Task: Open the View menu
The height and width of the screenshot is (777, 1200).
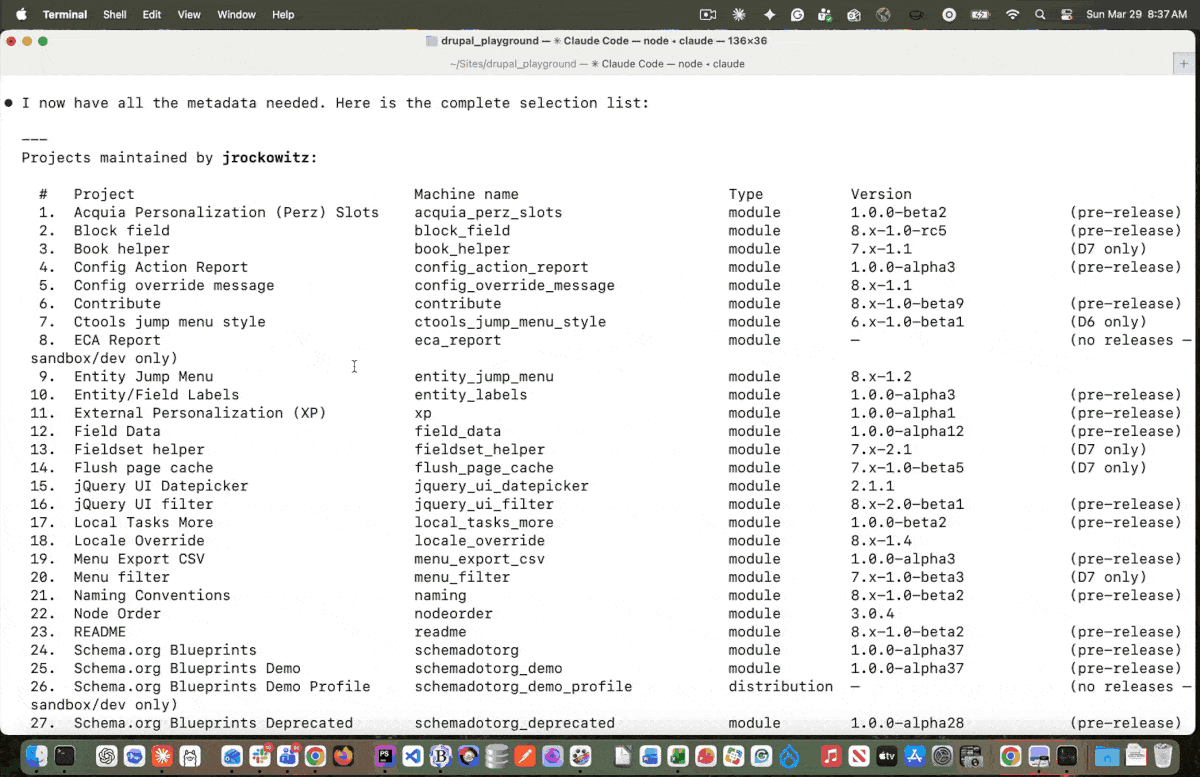Action: coord(189,14)
